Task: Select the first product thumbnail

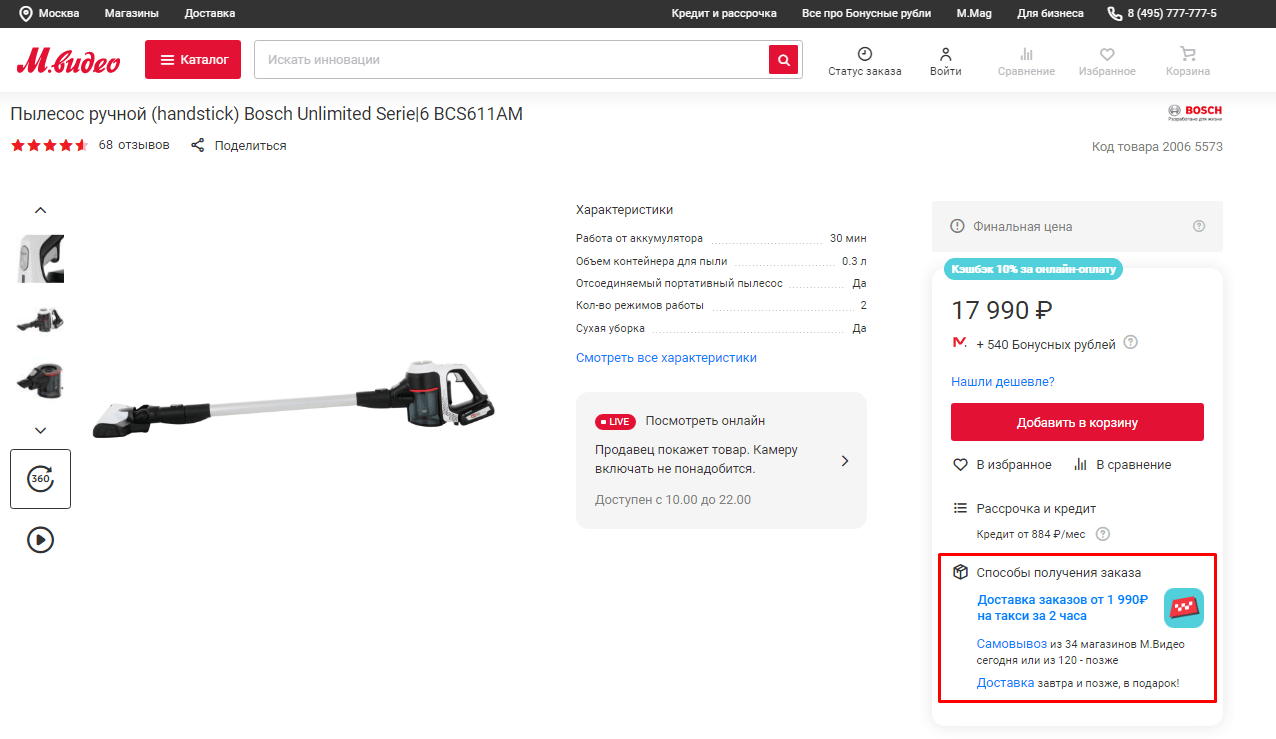Action: click(41, 258)
